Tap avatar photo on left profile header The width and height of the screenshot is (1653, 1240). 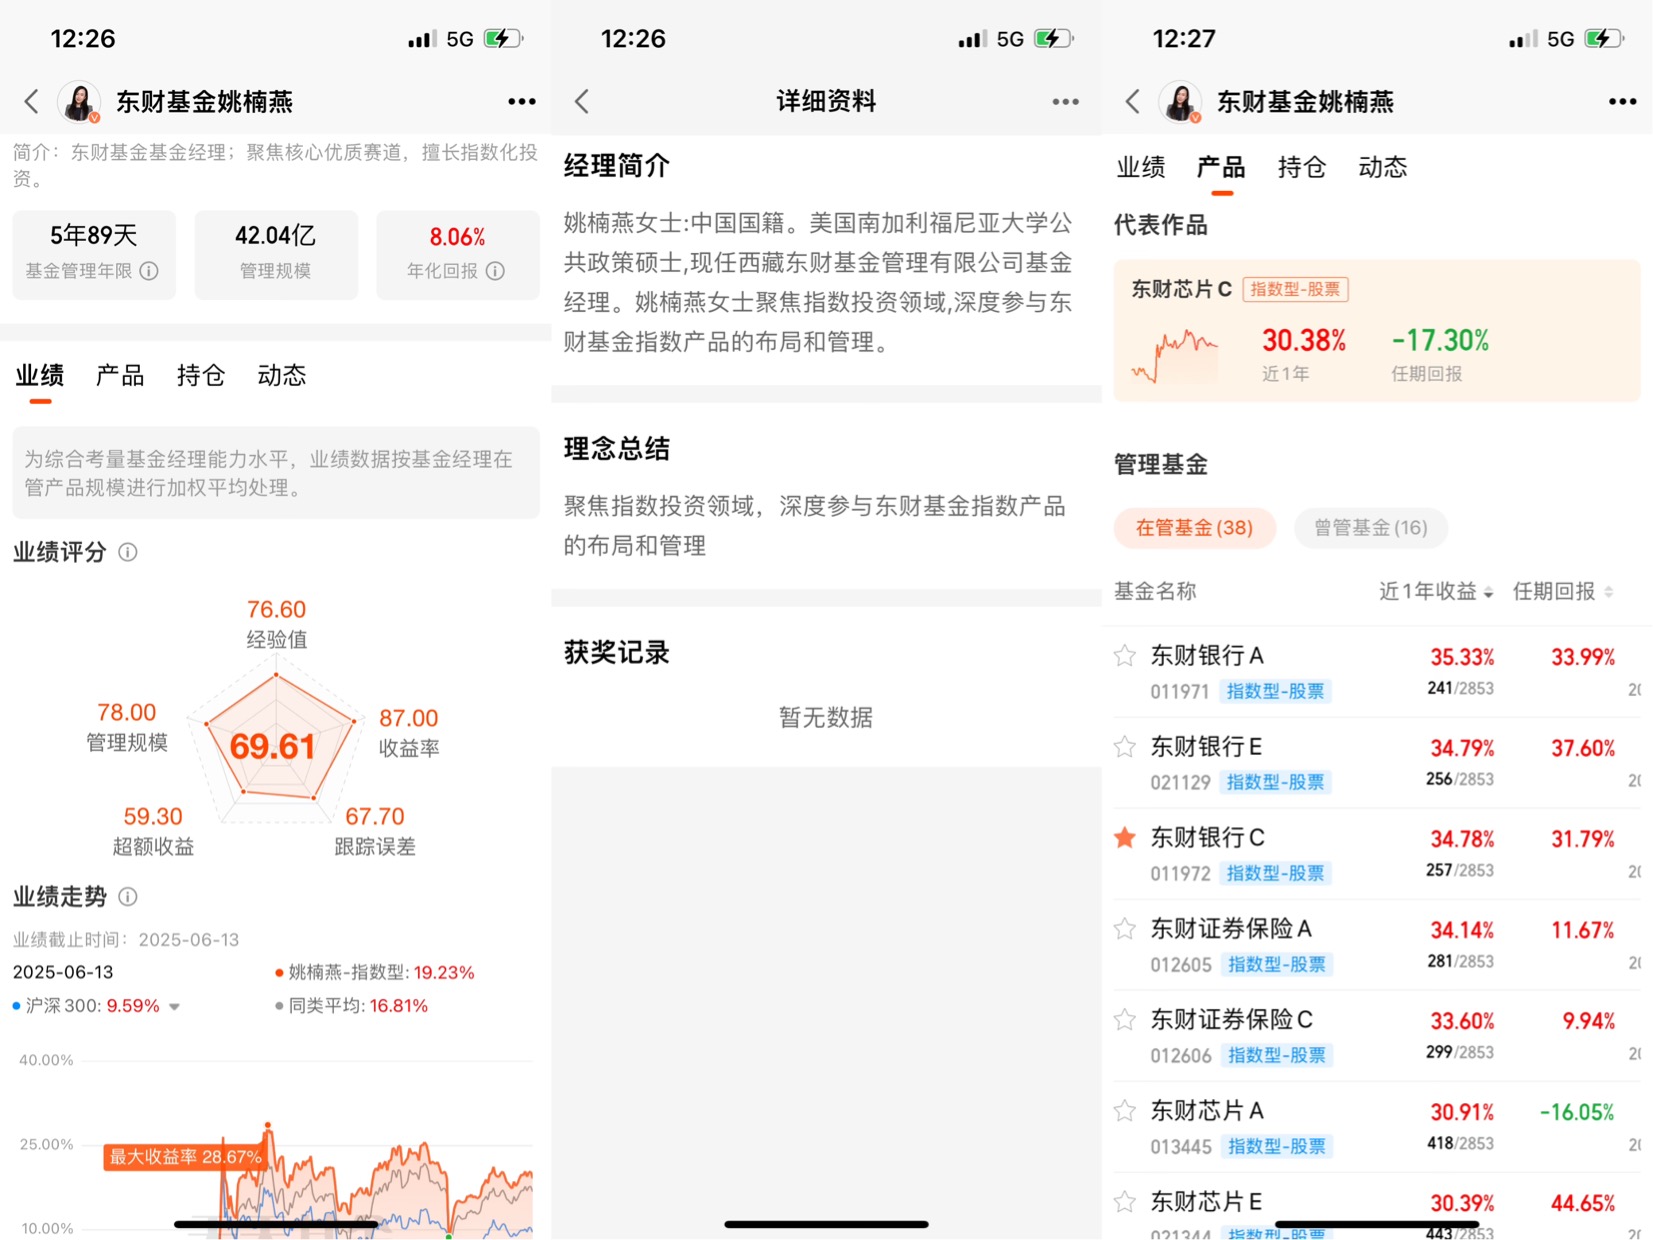point(79,102)
